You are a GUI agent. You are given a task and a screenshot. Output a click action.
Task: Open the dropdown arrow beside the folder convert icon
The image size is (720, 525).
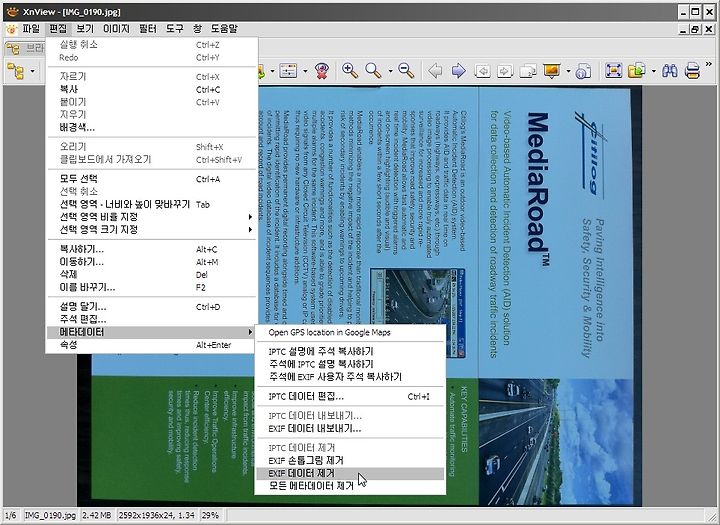click(653, 71)
